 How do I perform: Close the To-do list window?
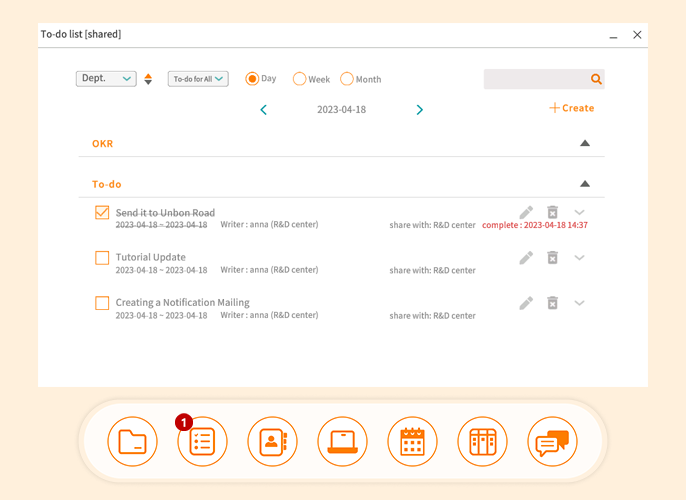pos(637,35)
